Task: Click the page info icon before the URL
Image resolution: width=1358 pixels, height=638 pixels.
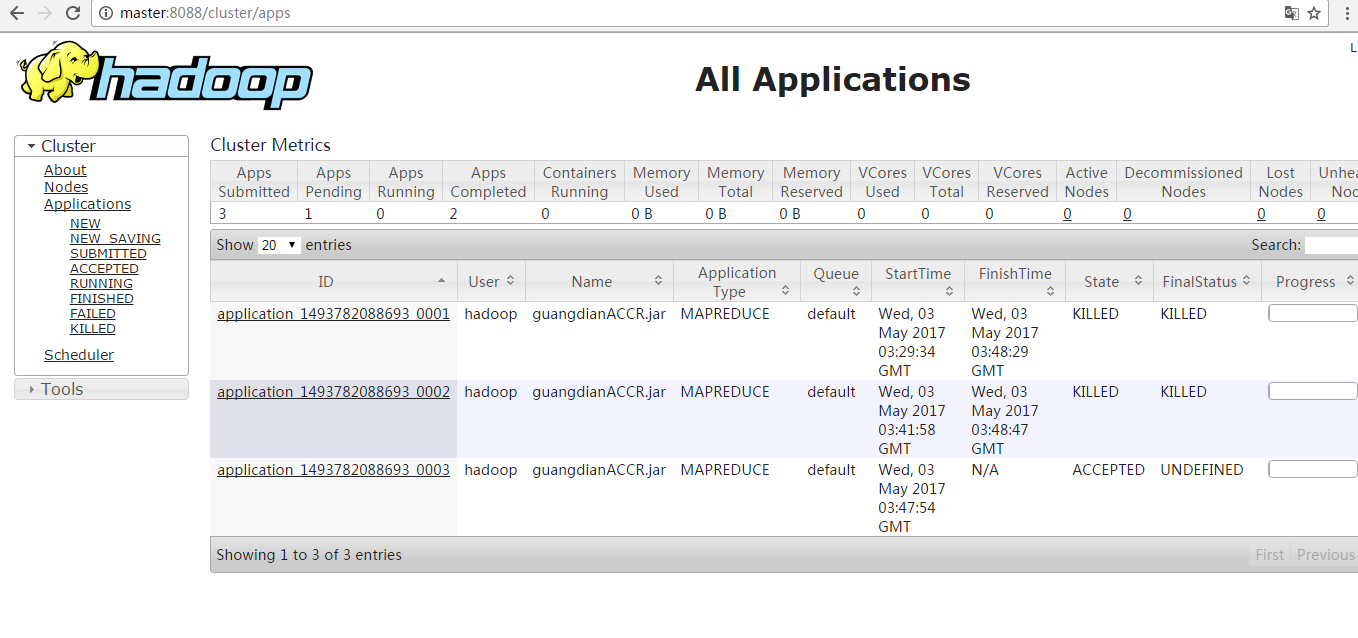Action: (107, 13)
